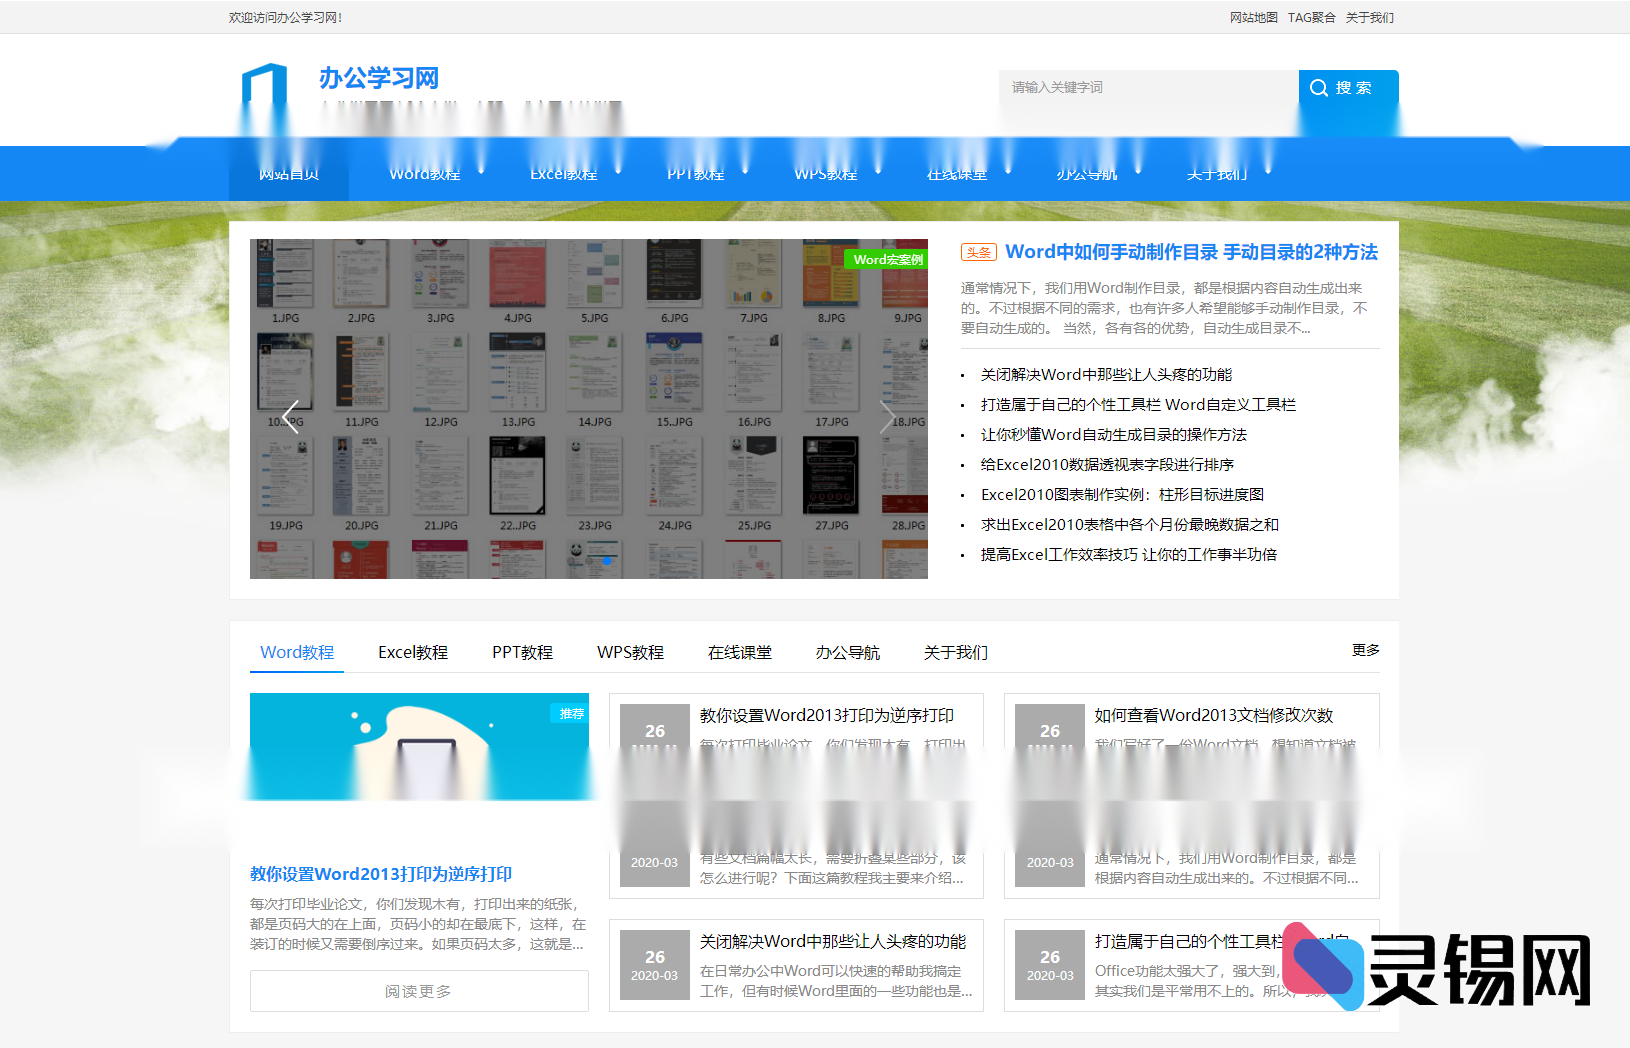Click the left carousel arrow
The height and width of the screenshot is (1048, 1630).
291,417
